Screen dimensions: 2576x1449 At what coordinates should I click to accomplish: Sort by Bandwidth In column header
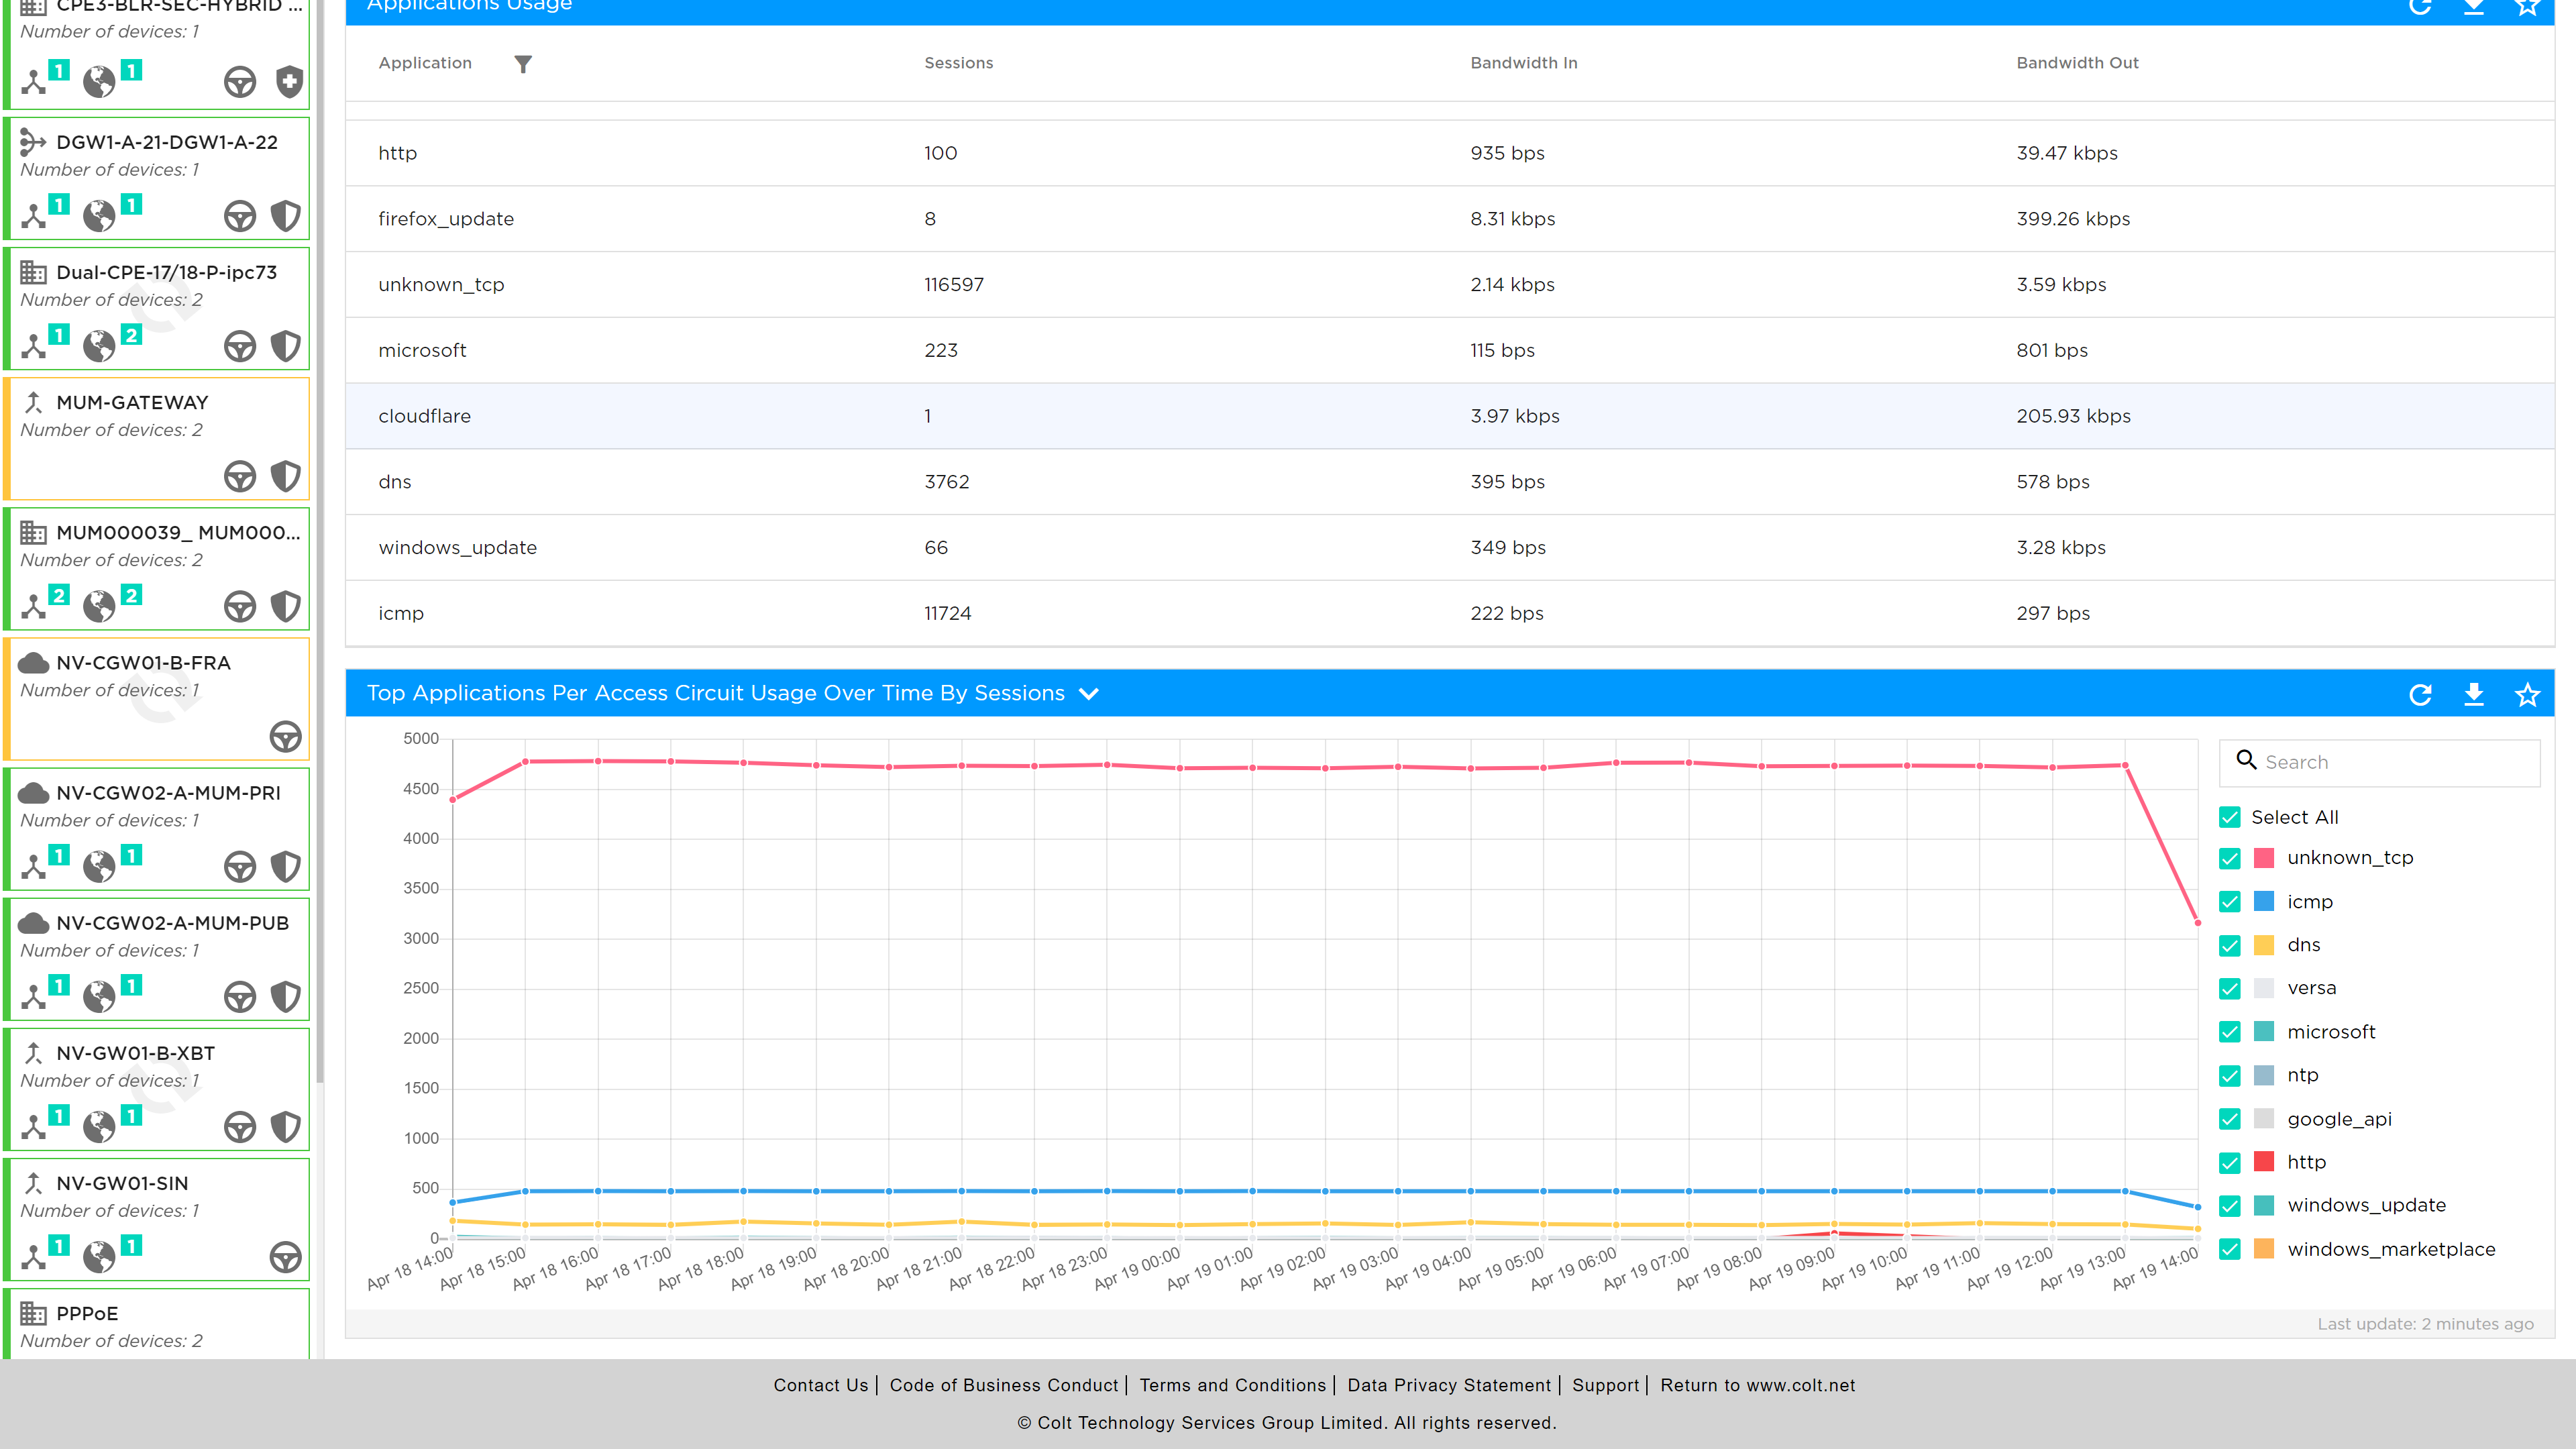[1523, 63]
